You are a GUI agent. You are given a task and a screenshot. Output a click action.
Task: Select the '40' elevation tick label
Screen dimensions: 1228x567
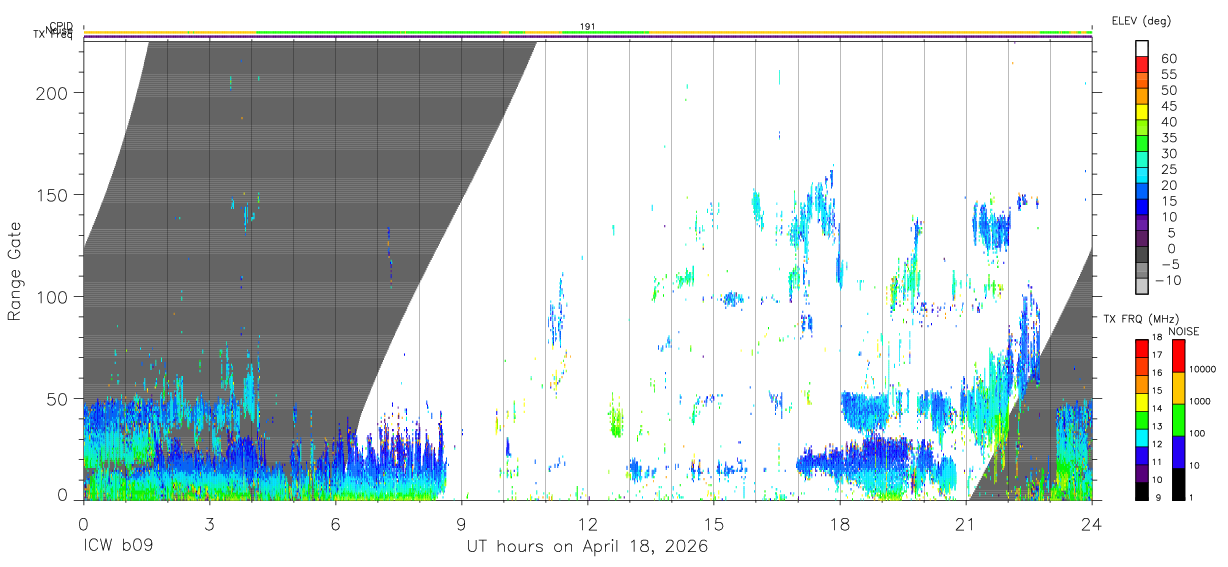pos(1168,122)
